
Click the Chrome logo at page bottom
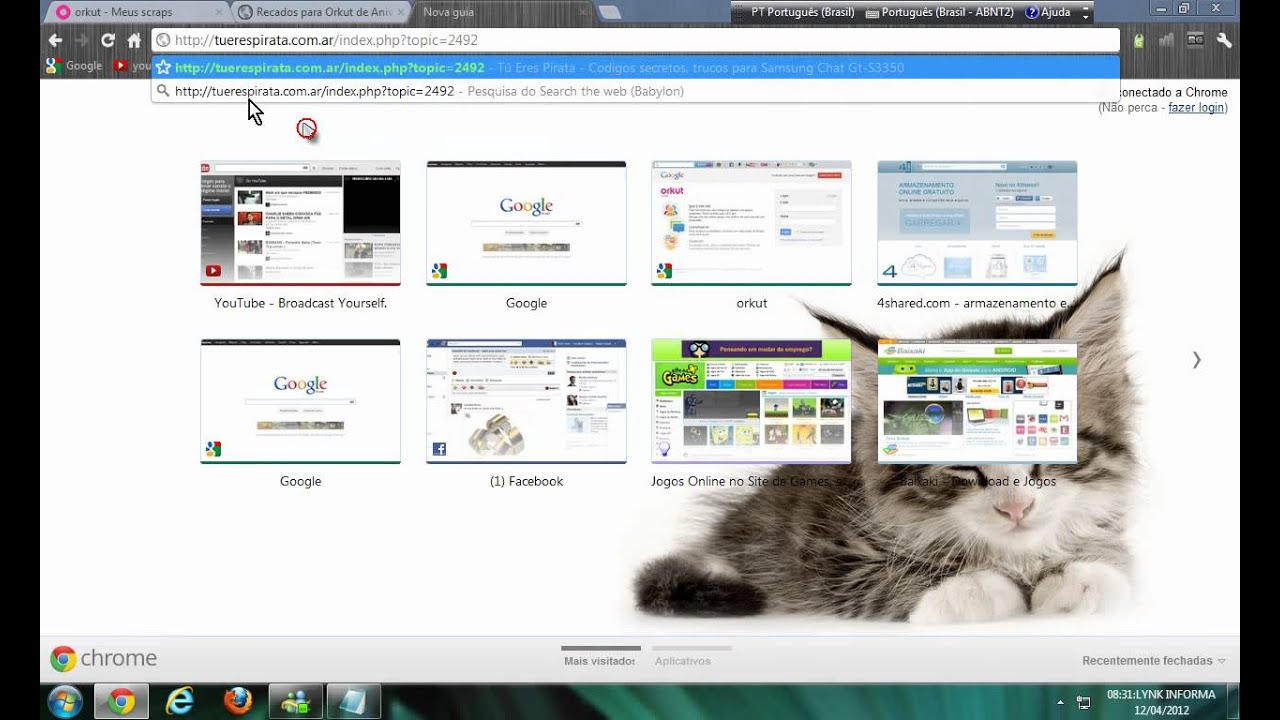pyautogui.click(x=104, y=658)
